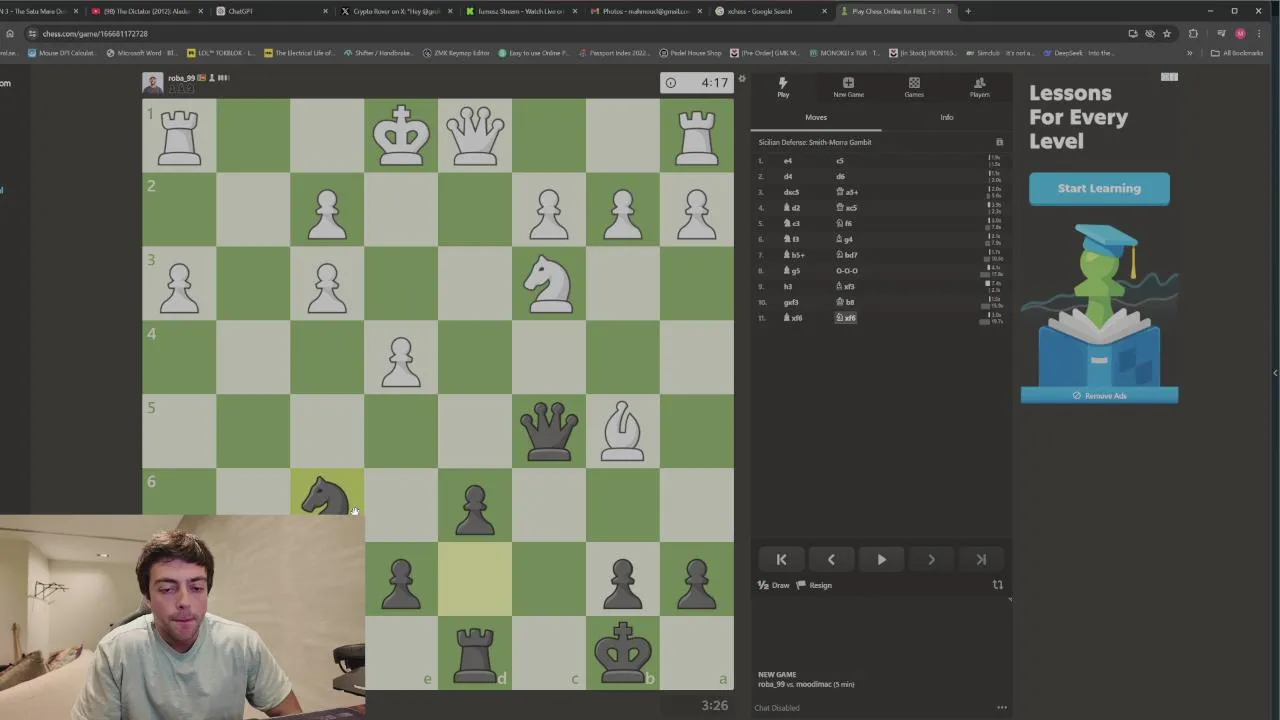Click move e4 in the move list

click(787, 161)
